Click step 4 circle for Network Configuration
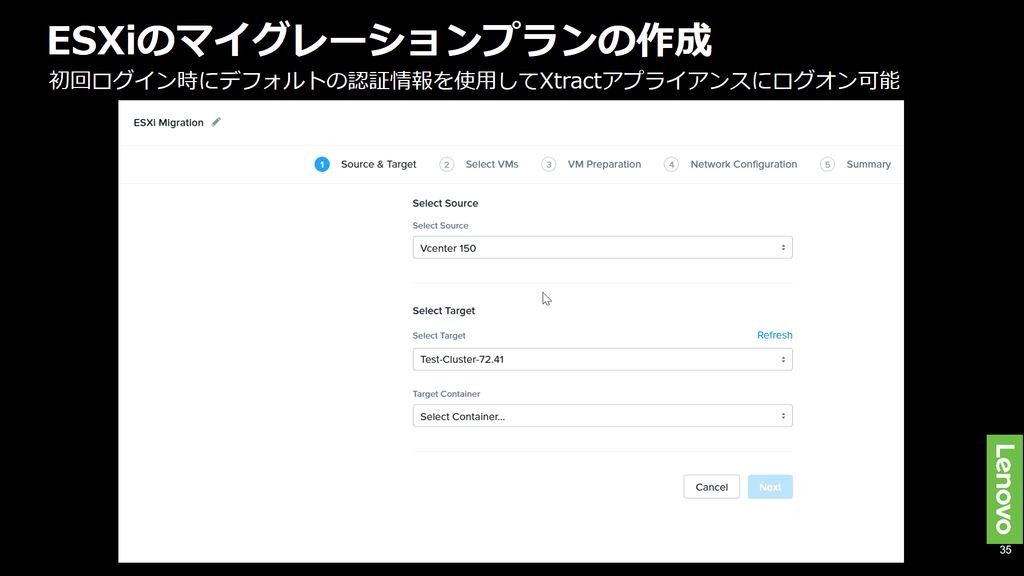 (671, 165)
